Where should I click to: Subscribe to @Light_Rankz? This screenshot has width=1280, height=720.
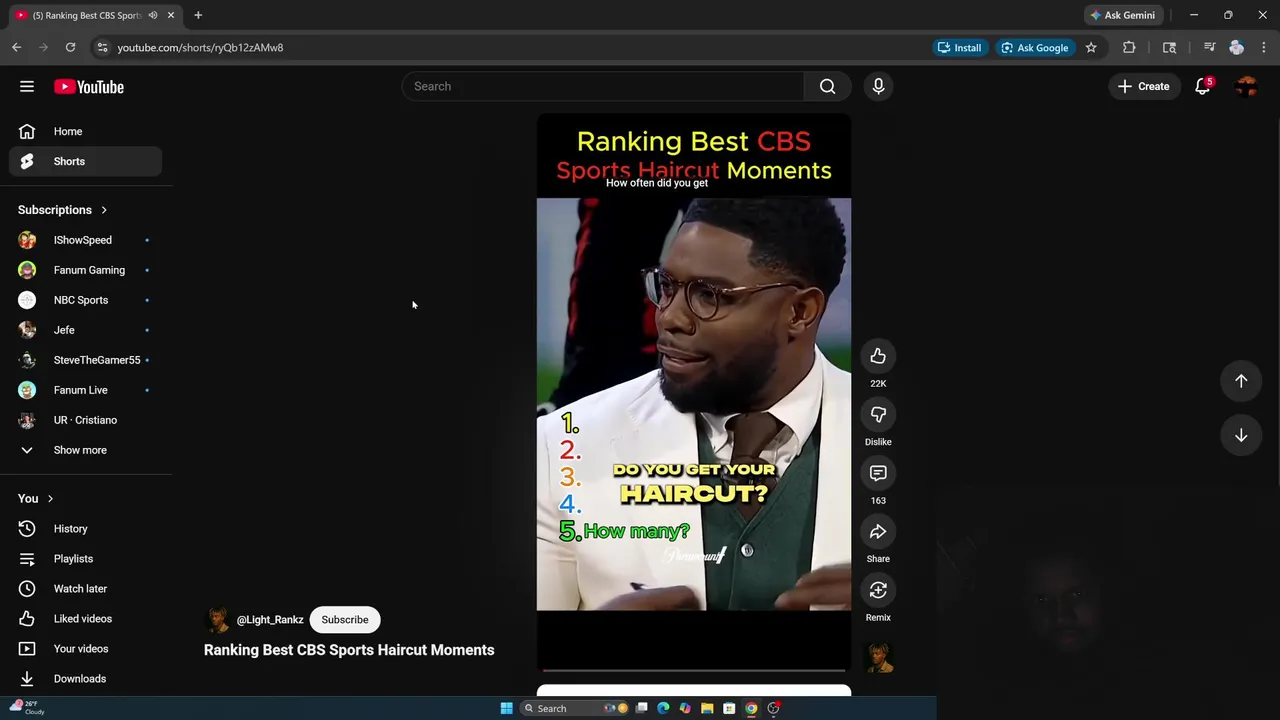[345, 620]
